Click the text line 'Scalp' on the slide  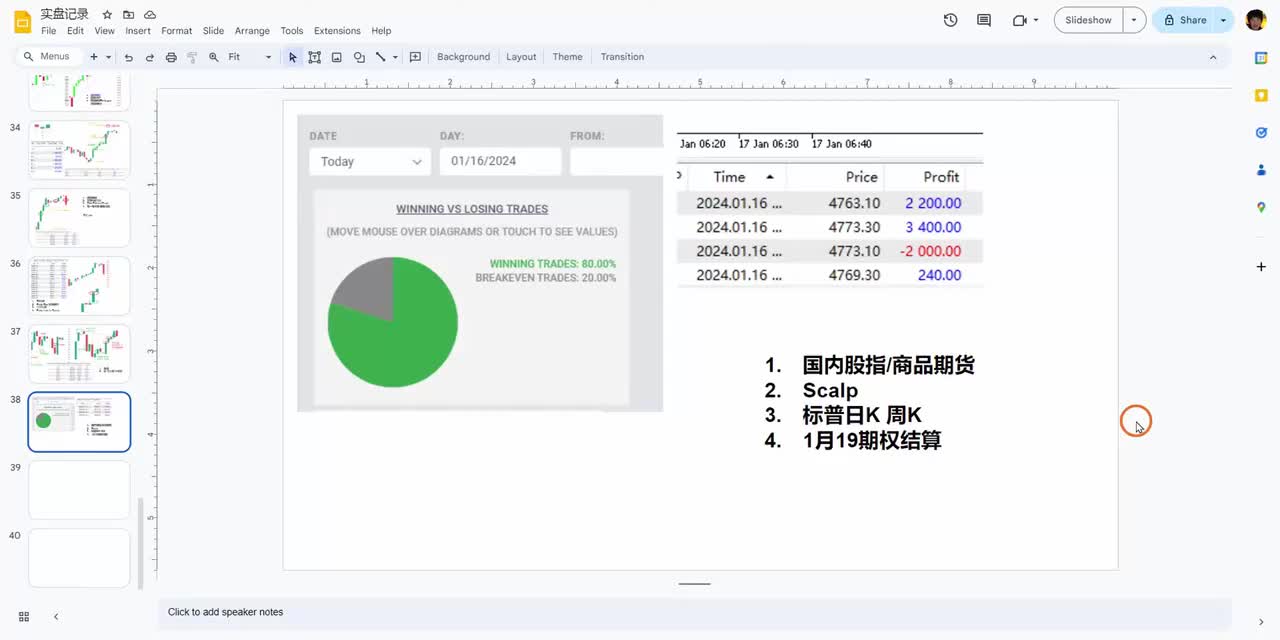(830, 390)
